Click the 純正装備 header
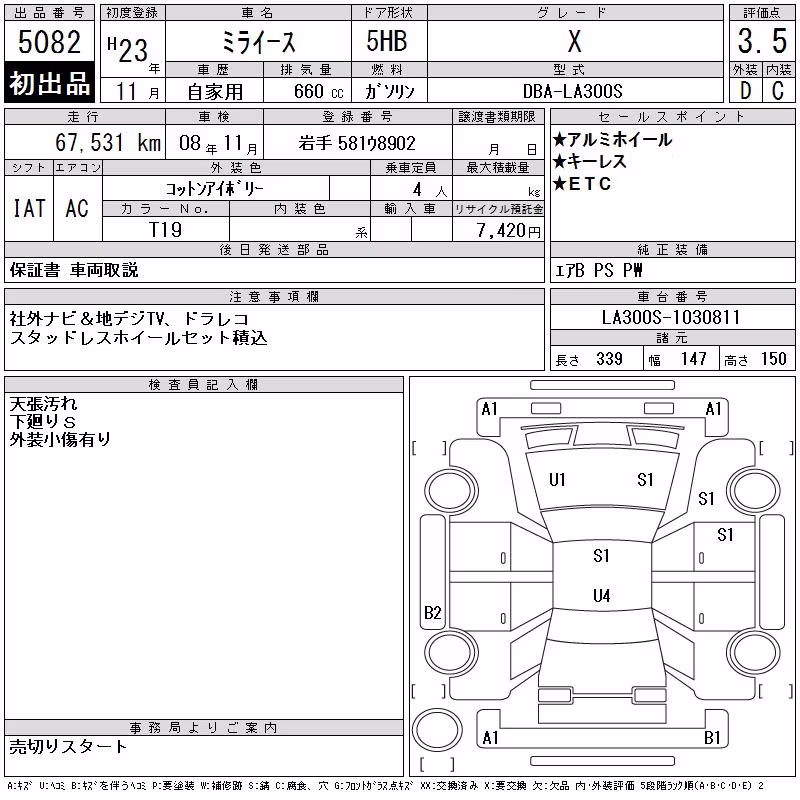 (x=672, y=249)
